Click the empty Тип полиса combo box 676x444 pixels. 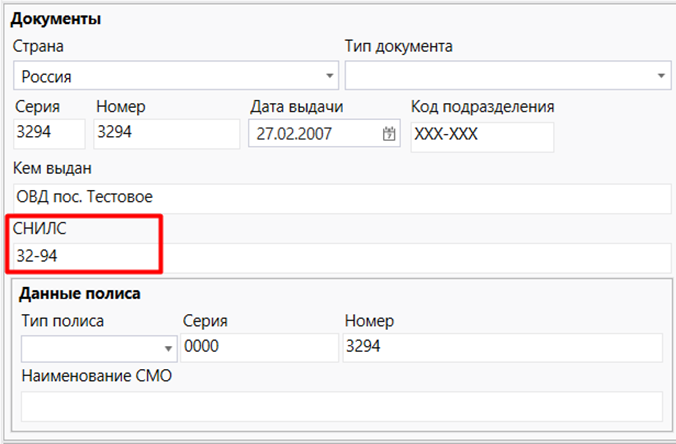pos(88,348)
